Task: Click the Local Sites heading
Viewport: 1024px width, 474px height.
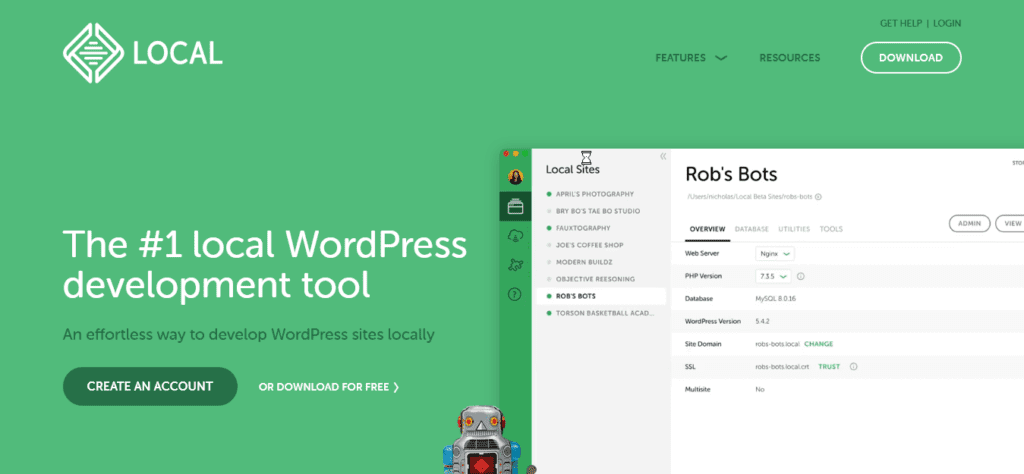Action: tap(572, 170)
